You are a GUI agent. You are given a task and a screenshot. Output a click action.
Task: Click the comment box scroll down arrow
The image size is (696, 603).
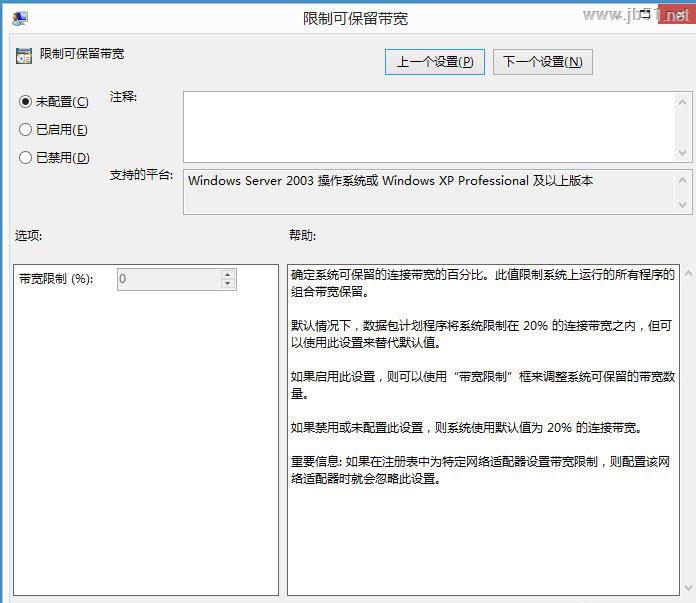point(683,152)
